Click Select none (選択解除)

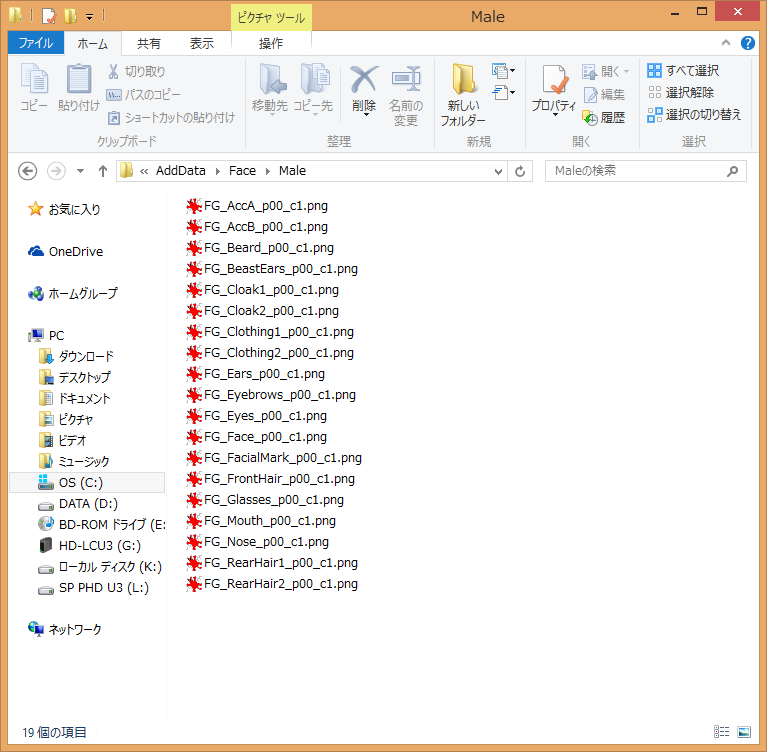tap(680, 92)
